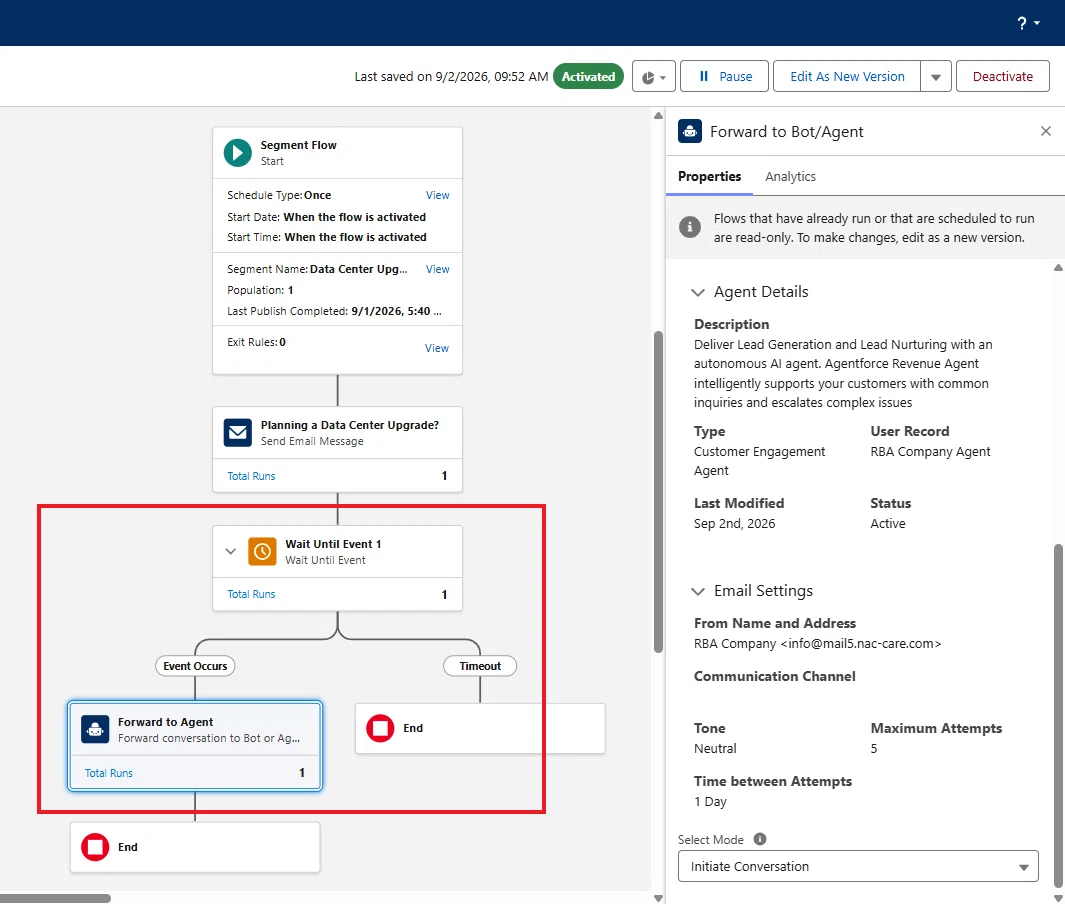This screenshot has height=904, width=1065.
Task: Open the arrow next to Edit As New Version
Action: coord(936,77)
